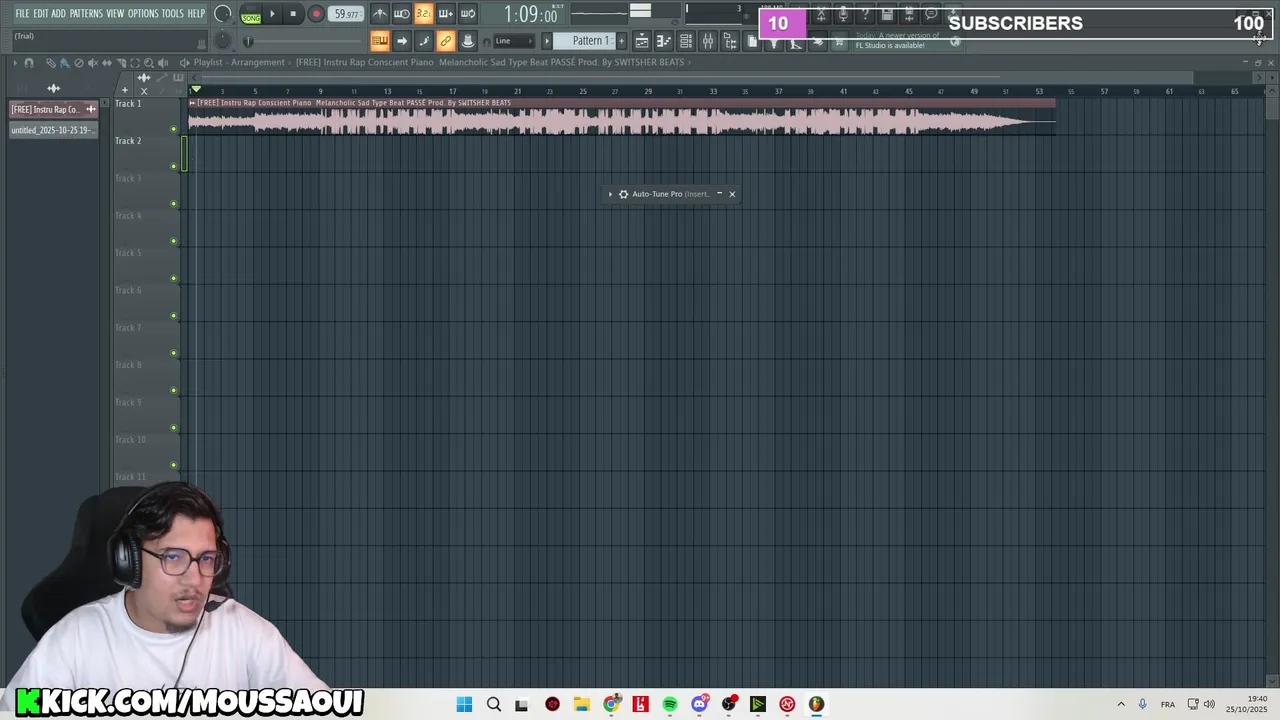Select the playlist Playback speaker tool
The width and height of the screenshot is (1280, 720).
[x=163, y=62]
